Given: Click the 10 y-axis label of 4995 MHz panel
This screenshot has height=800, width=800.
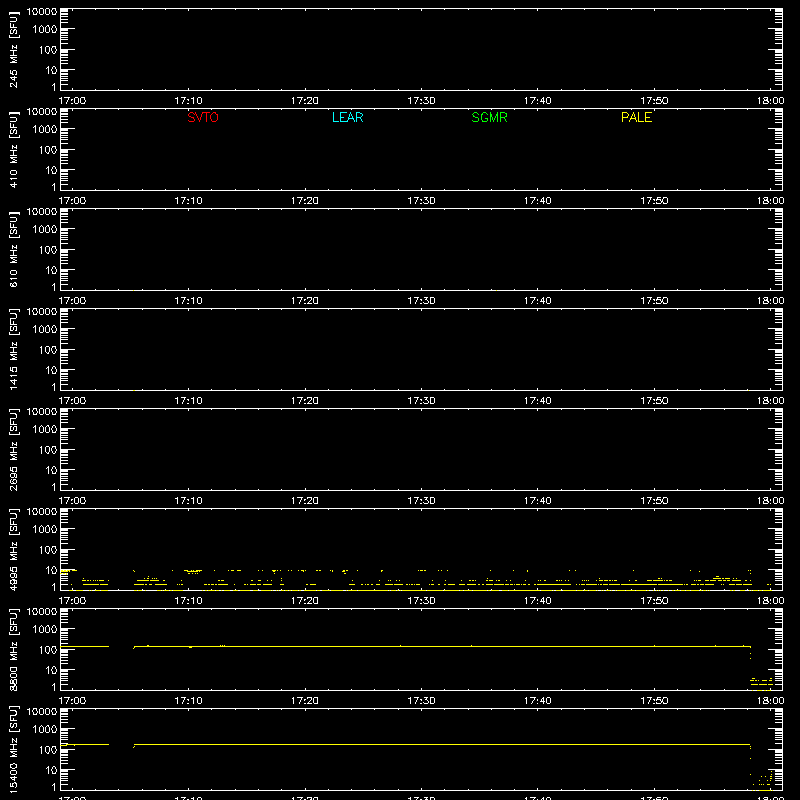Looking at the screenshot, I should [x=51, y=570].
